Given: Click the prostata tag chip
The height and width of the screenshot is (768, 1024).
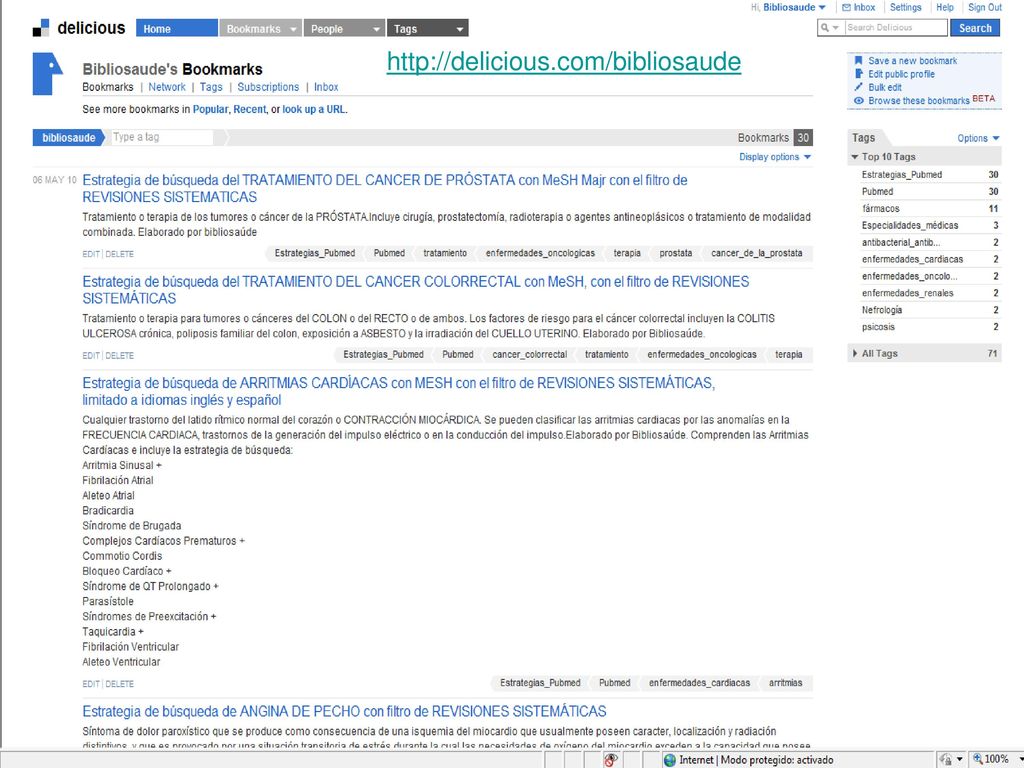Looking at the screenshot, I should pos(675,253).
